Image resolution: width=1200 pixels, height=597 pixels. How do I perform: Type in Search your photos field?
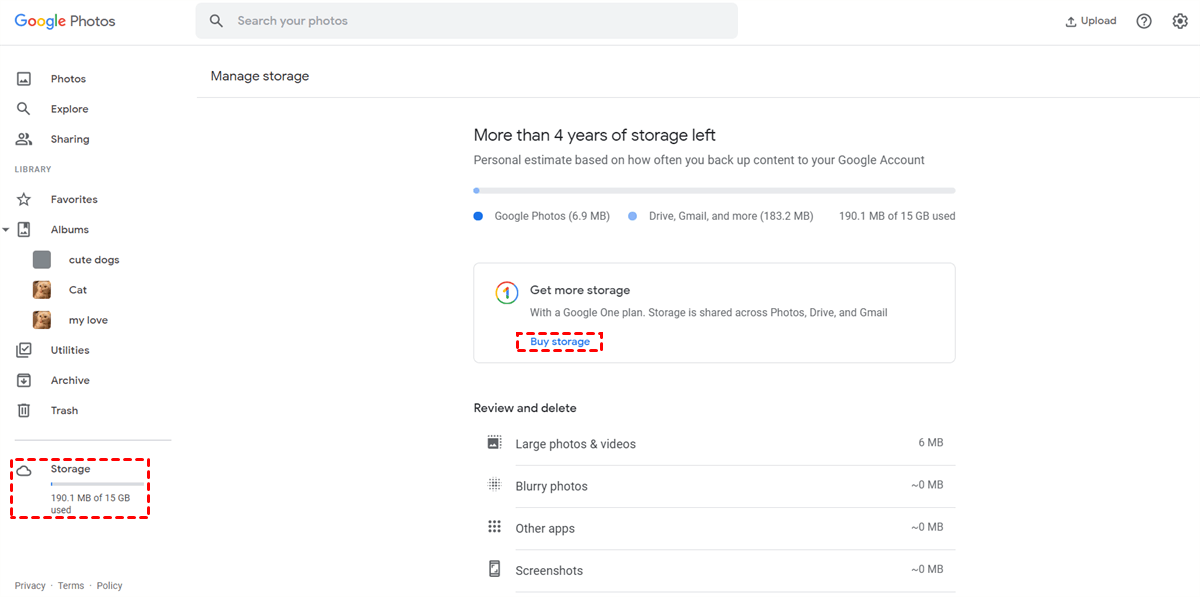480,21
